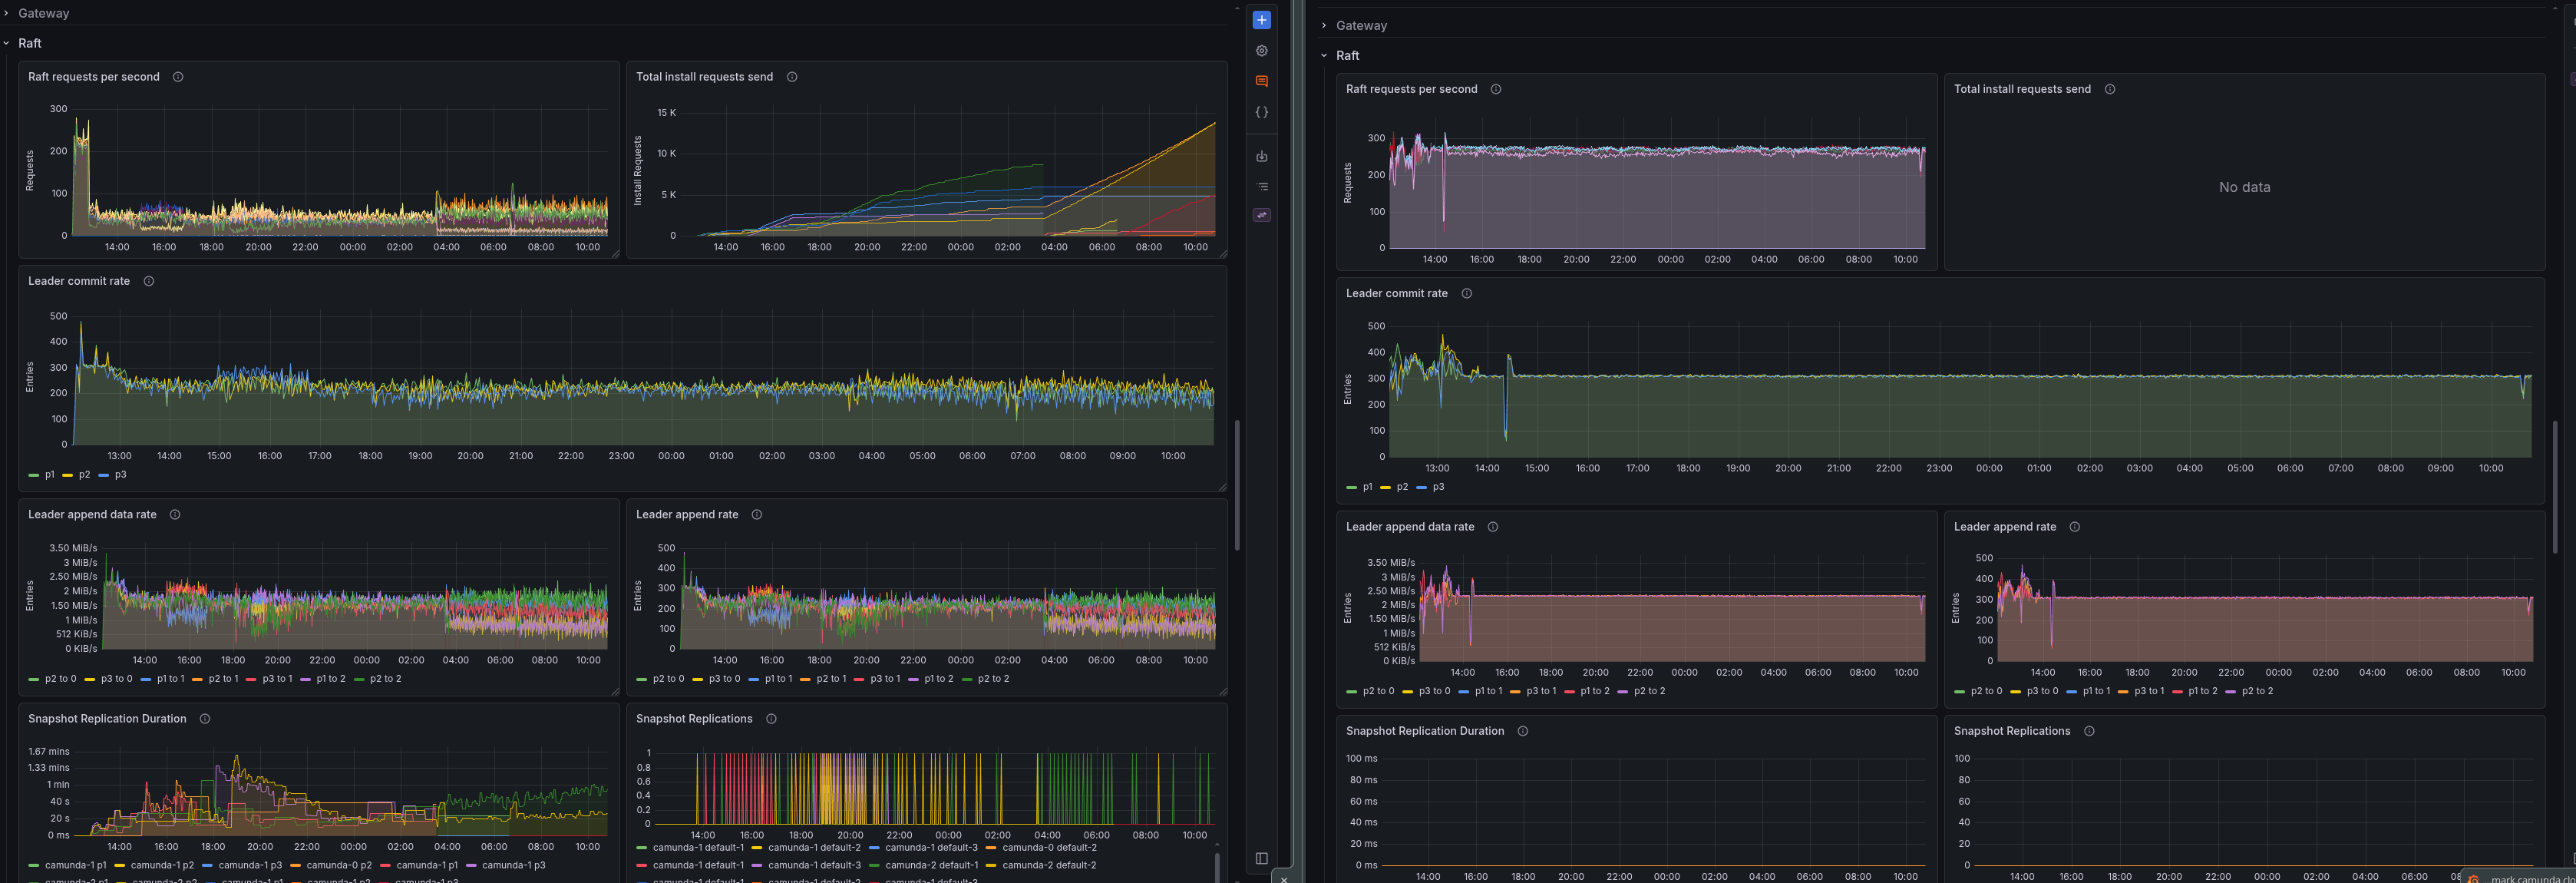The width and height of the screenshot is (2576, 883).
Task: Select 'camunda-0 p2' in left Snapshot Duration legend
Action: pyautogui.click(x=339, y=866)
